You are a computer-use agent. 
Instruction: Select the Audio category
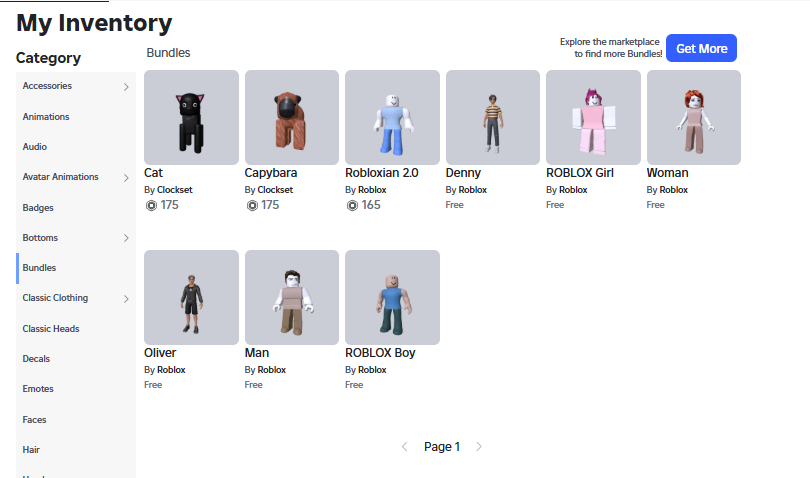(x=76, y=147)
